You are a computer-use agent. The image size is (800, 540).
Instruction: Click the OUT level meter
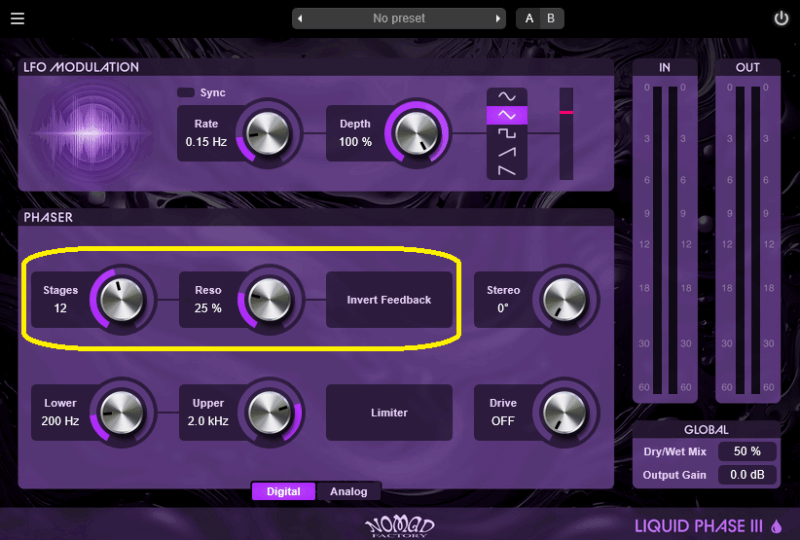[x=747, y=239]
